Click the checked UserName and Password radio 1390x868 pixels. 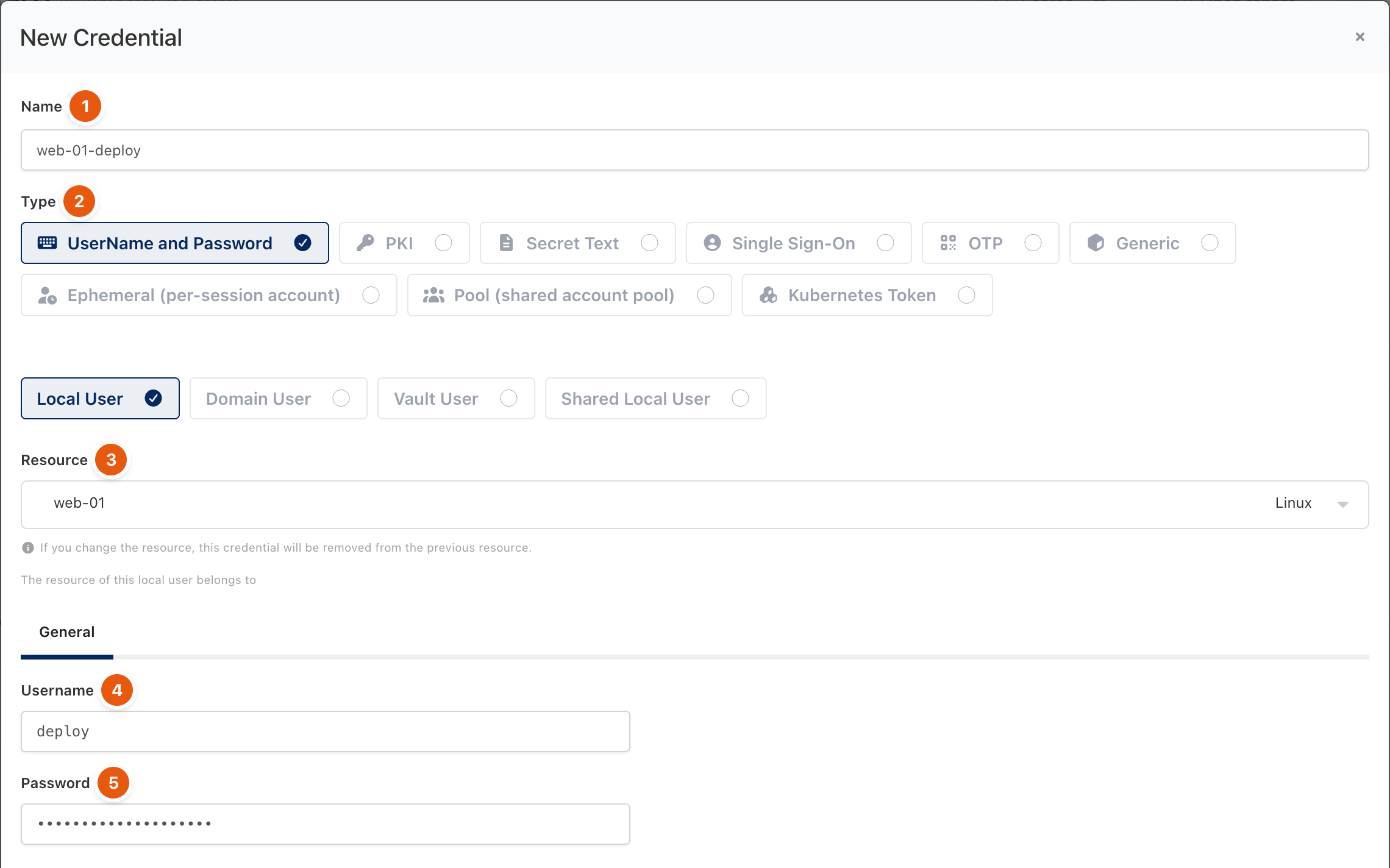(303, 243)
